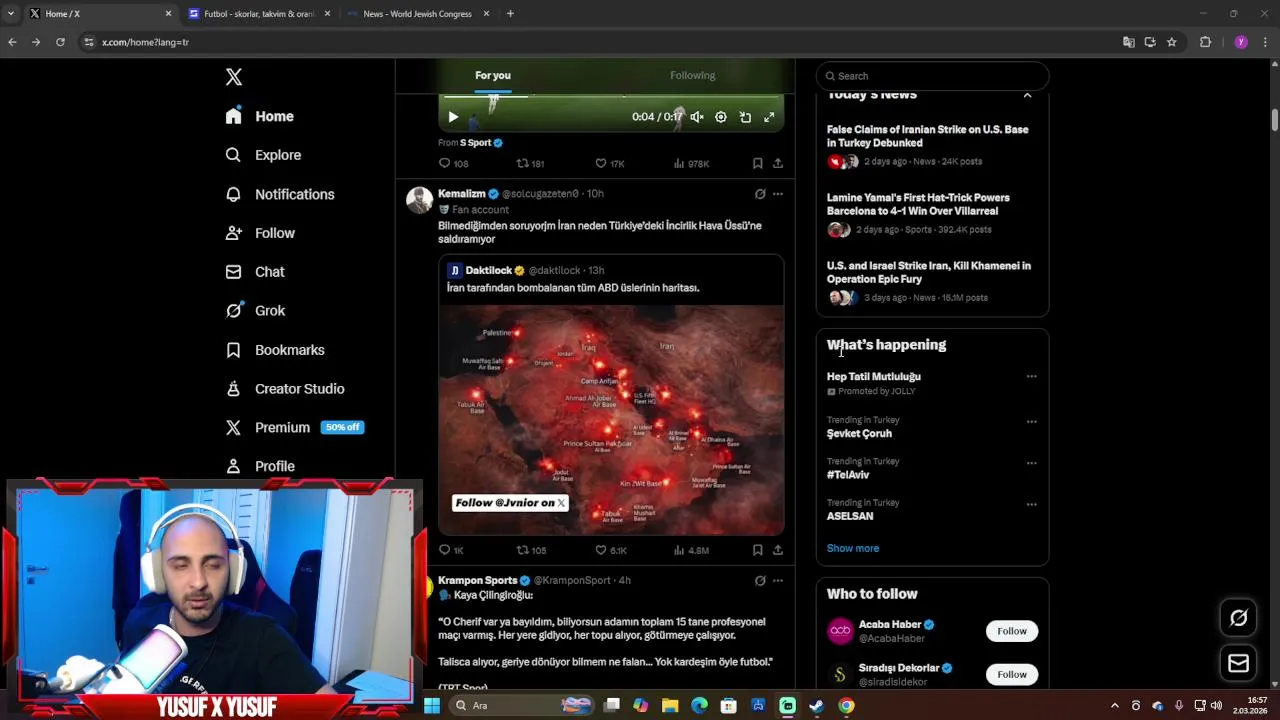This screenshot has height=720, width=1280.
Task: Open Chat in the sidebar
Action: tap(255, 272)
